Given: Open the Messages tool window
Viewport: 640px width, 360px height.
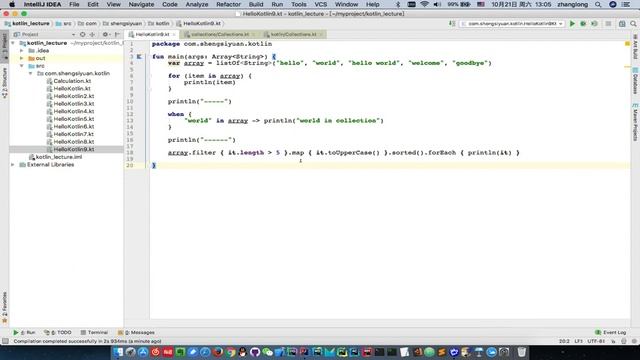Looking at the screenshot, I should 136,333.
